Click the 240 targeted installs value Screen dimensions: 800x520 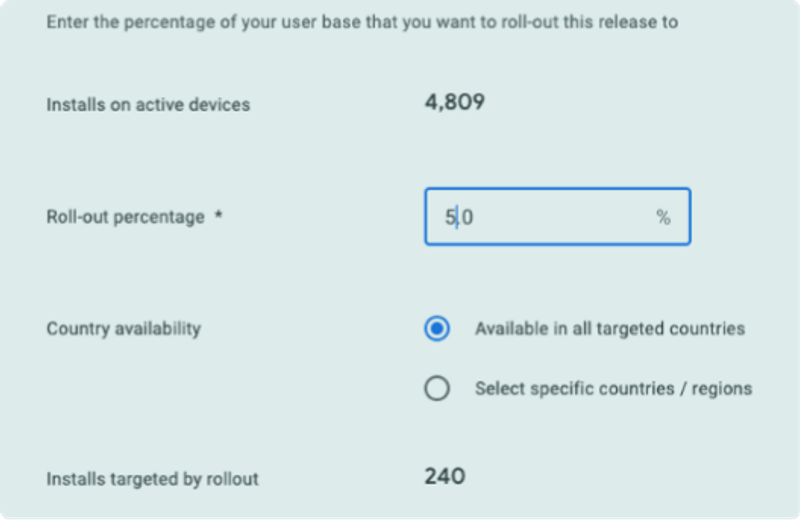tap(445, 477)
